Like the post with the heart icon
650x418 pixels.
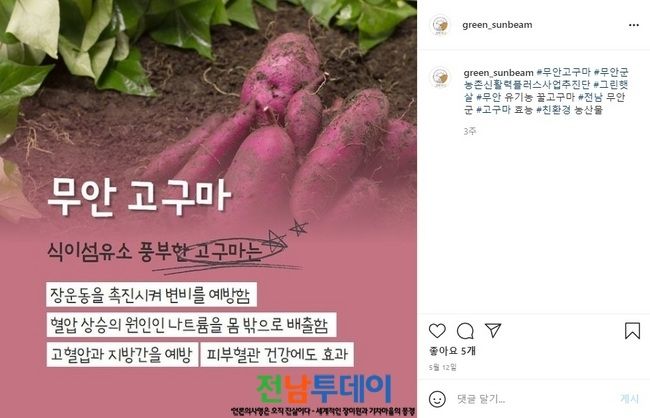click(437, 331)
